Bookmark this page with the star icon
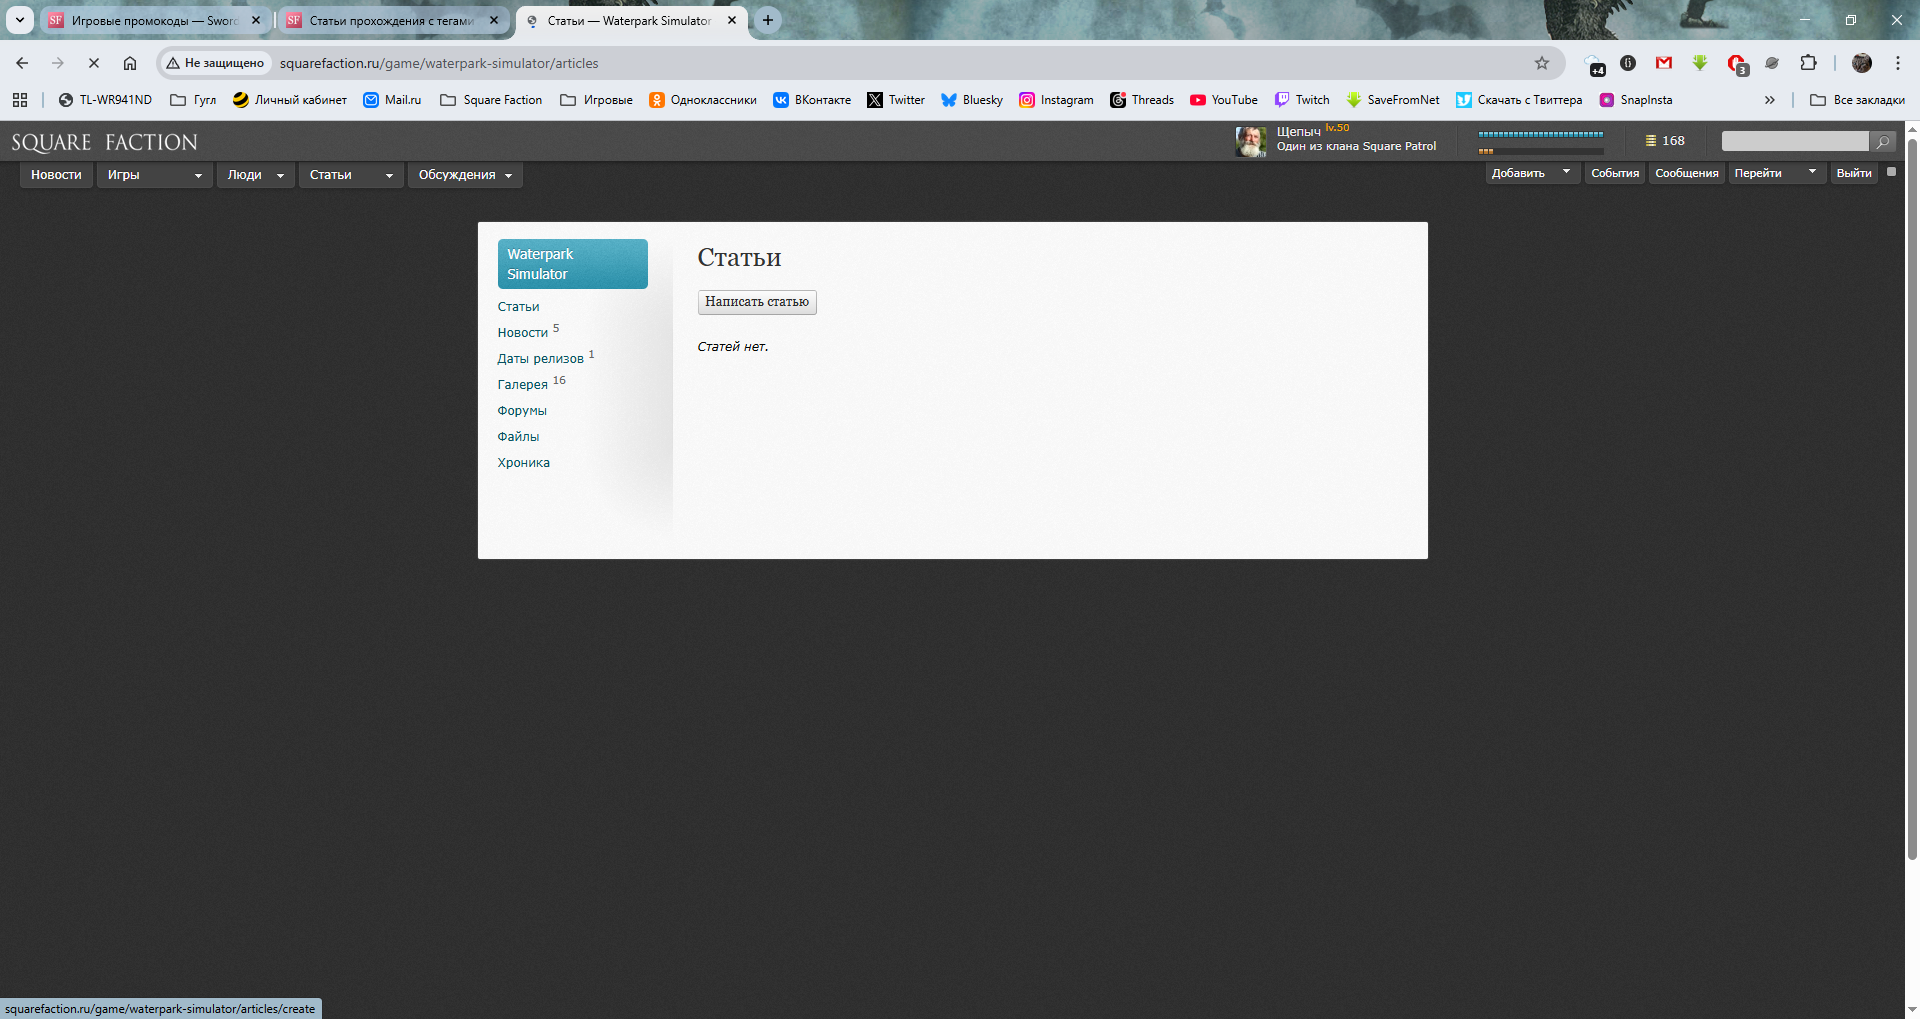 [x=1541, y=63]
